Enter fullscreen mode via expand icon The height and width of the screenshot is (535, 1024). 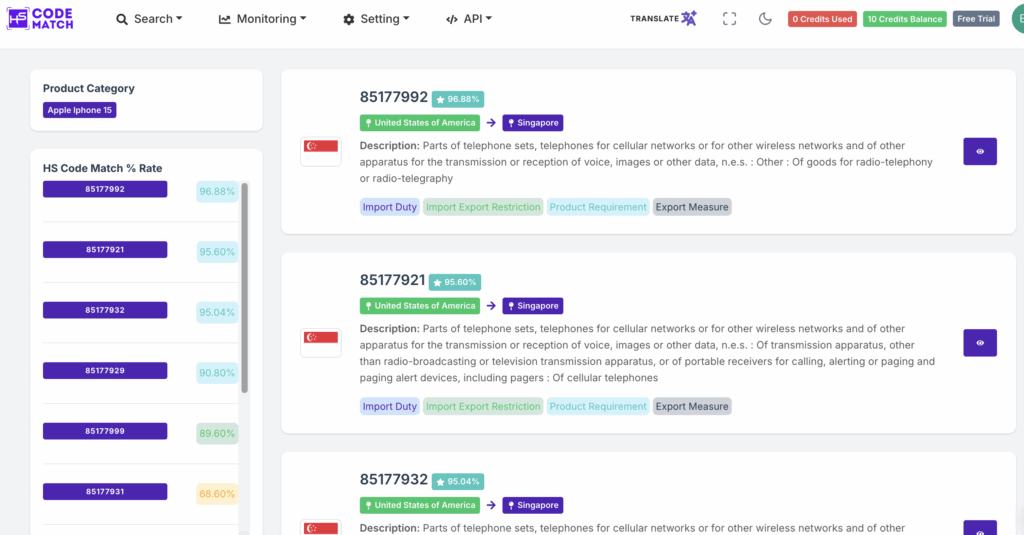[x=729, y=19]
